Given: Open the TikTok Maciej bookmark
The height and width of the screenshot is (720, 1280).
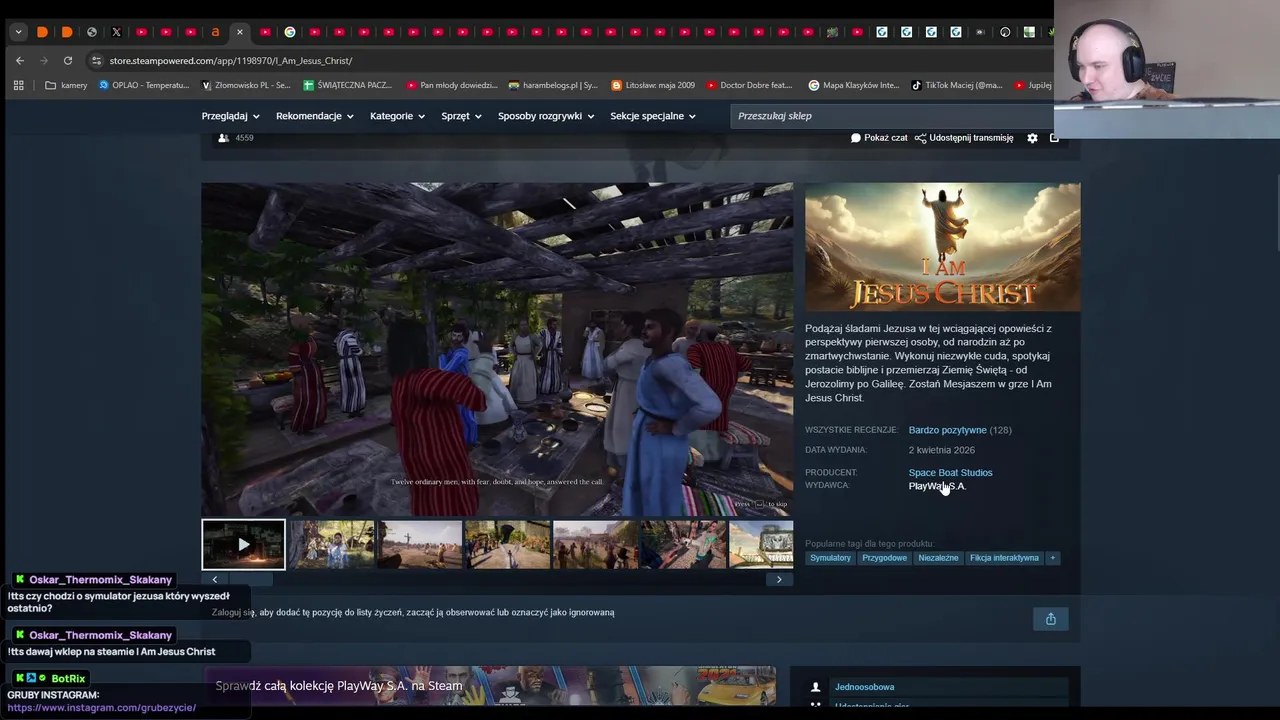Looking at the screenshot, I should [957, 85].
